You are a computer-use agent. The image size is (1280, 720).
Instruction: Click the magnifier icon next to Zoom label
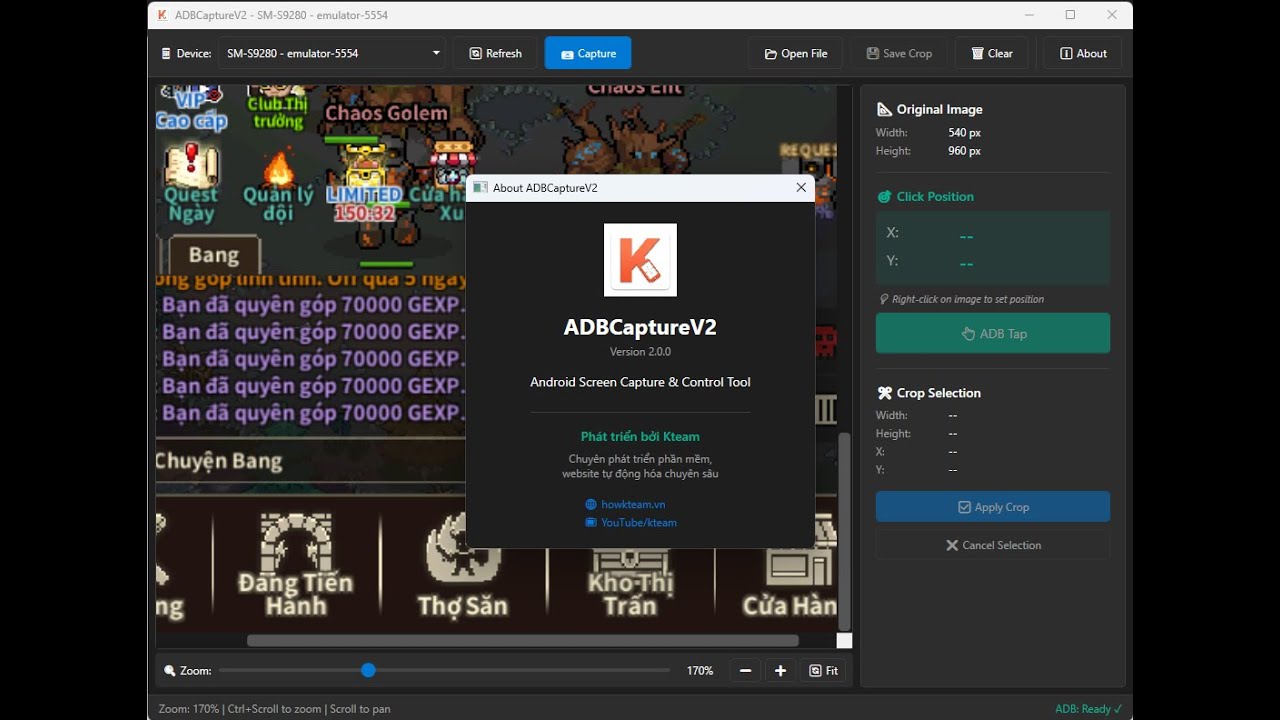point(170,671)
